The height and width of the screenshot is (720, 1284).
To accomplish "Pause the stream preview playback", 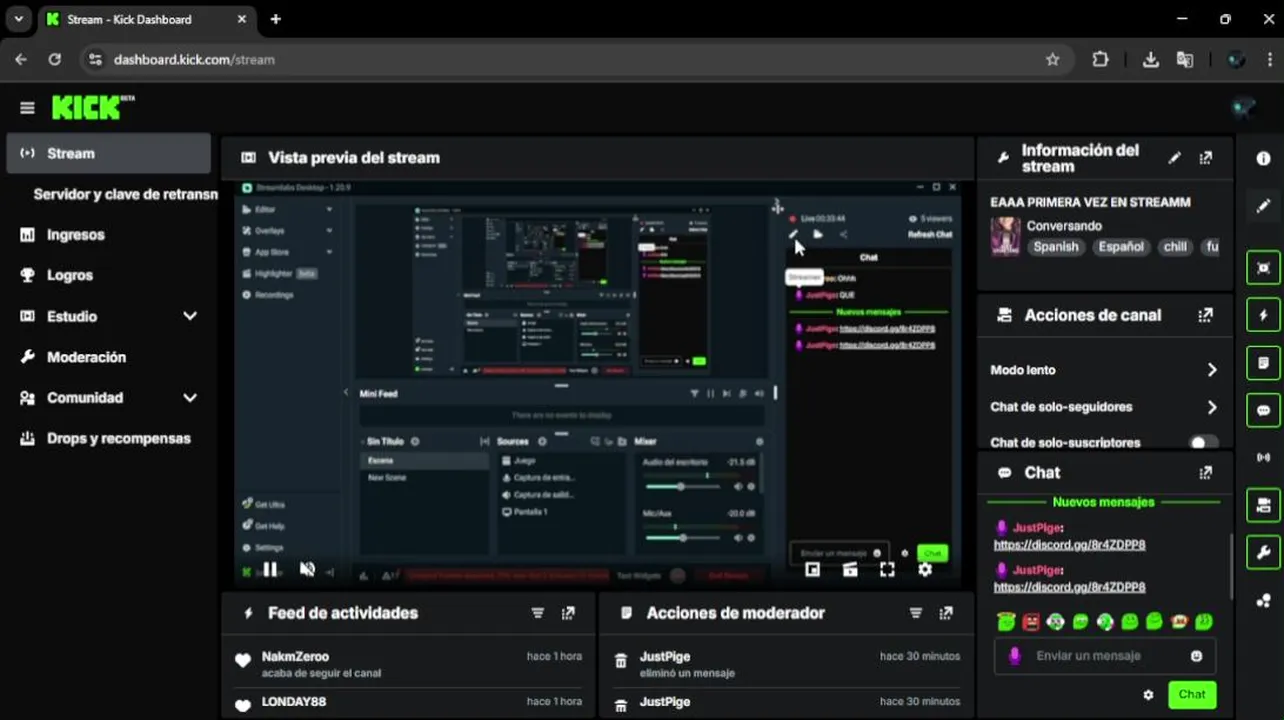I will [x=269, y=569].
